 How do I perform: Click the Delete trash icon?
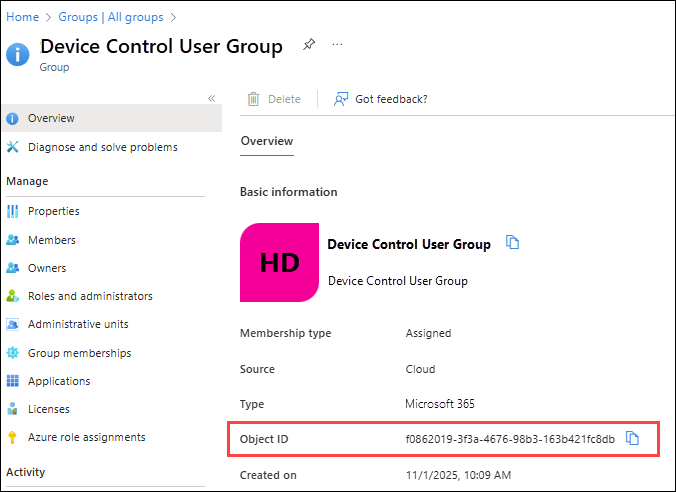click(254, 99)
